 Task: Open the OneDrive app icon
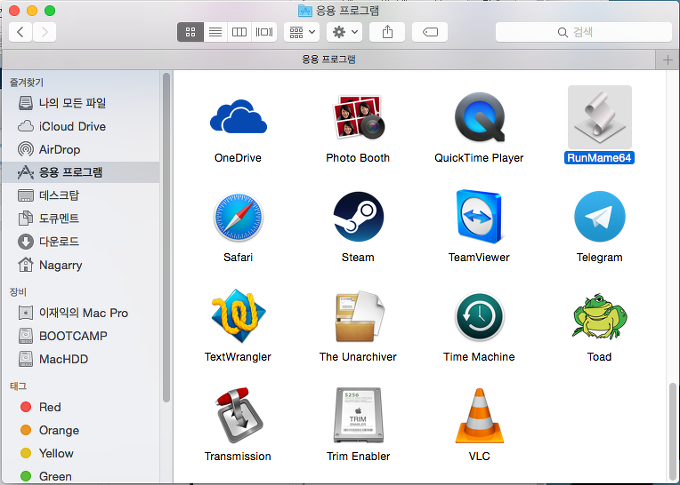click(x=238, y=117)
